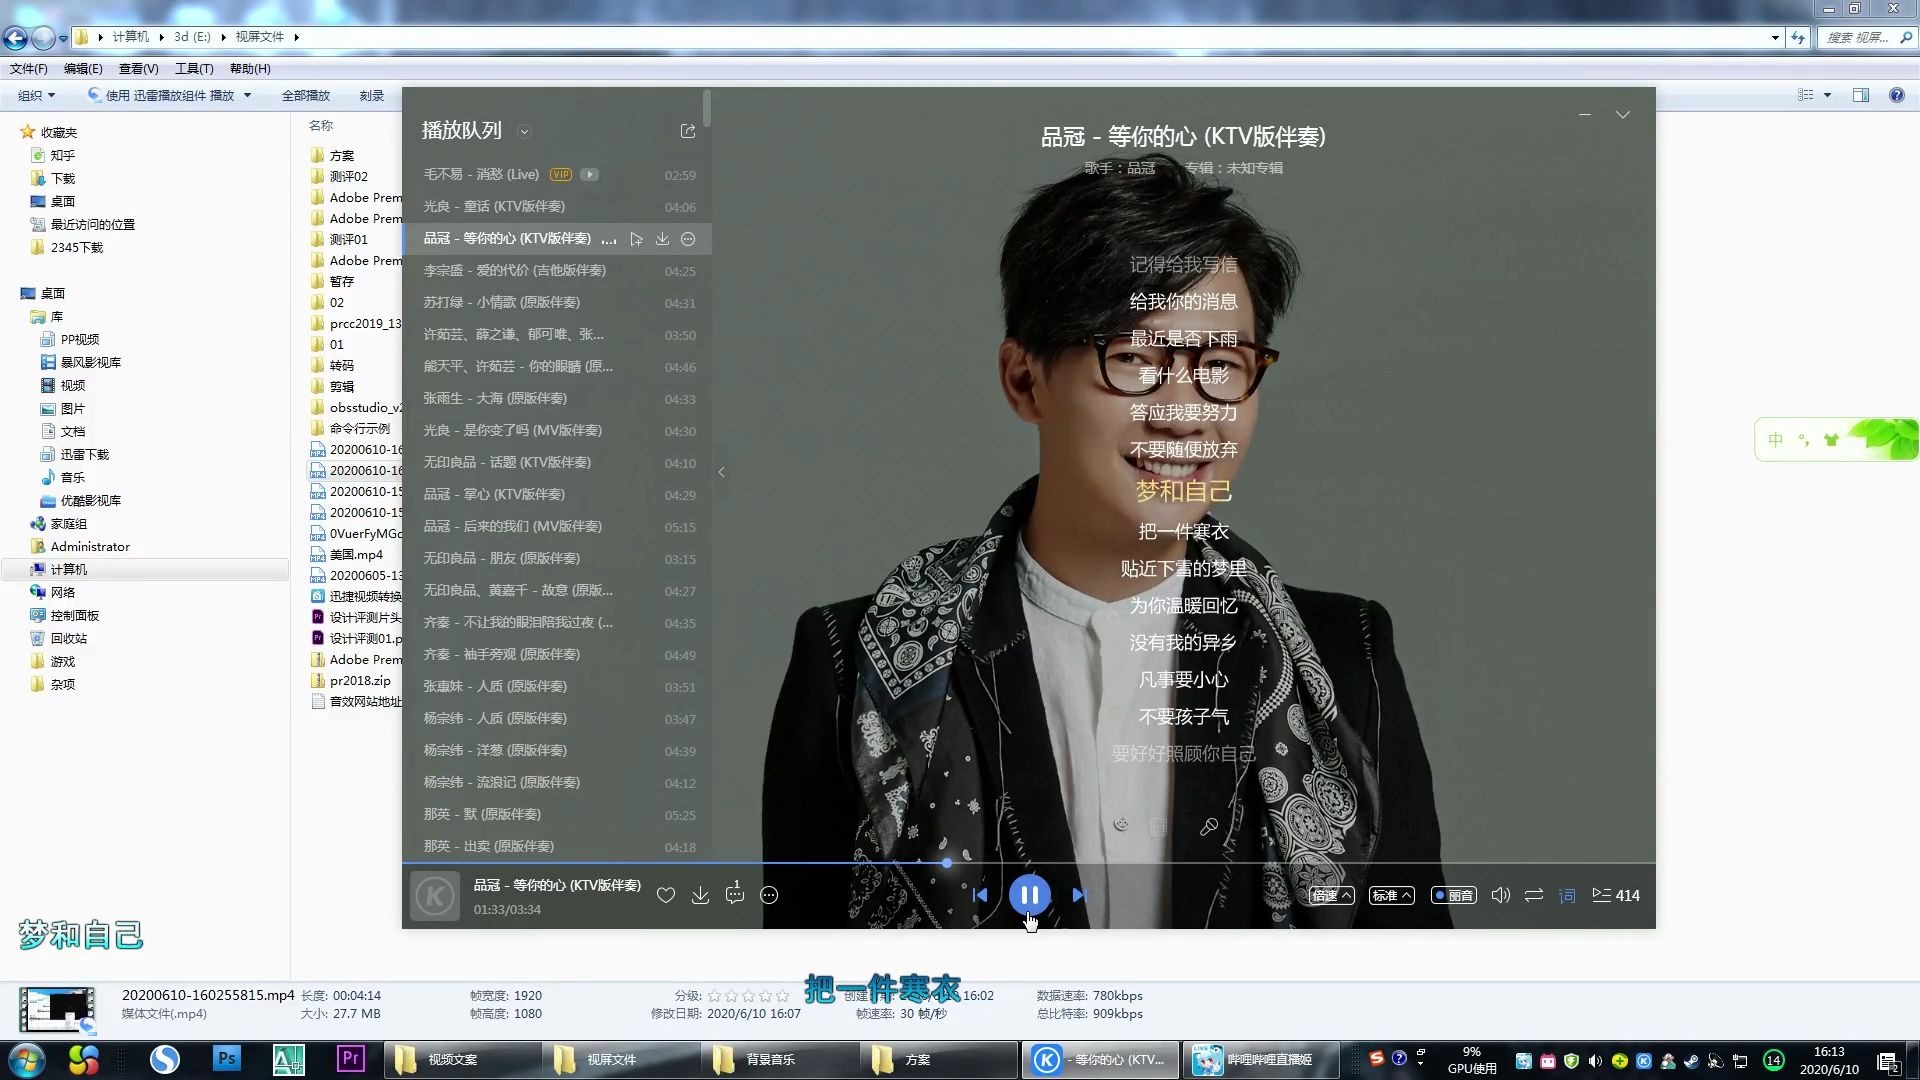Viewport: 1920px width, 1080px height.
Task: Click the KuGou album art thumbnail
Action: [x=435, y=895]
